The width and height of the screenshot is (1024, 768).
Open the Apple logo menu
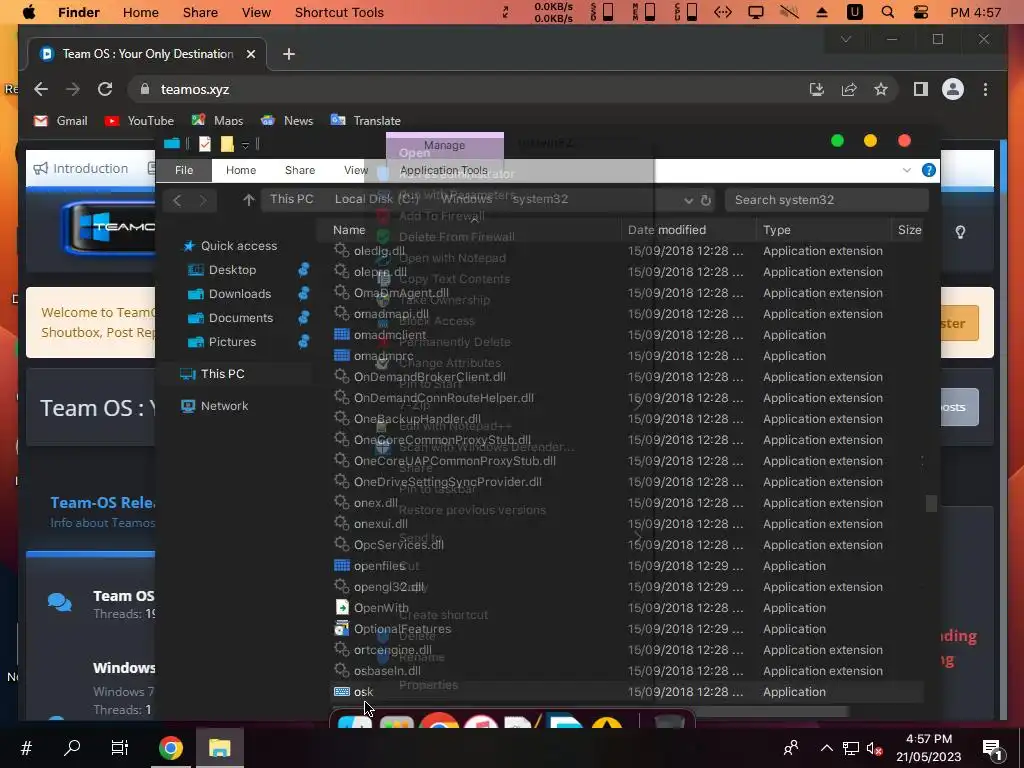click(x=29, y=12)
